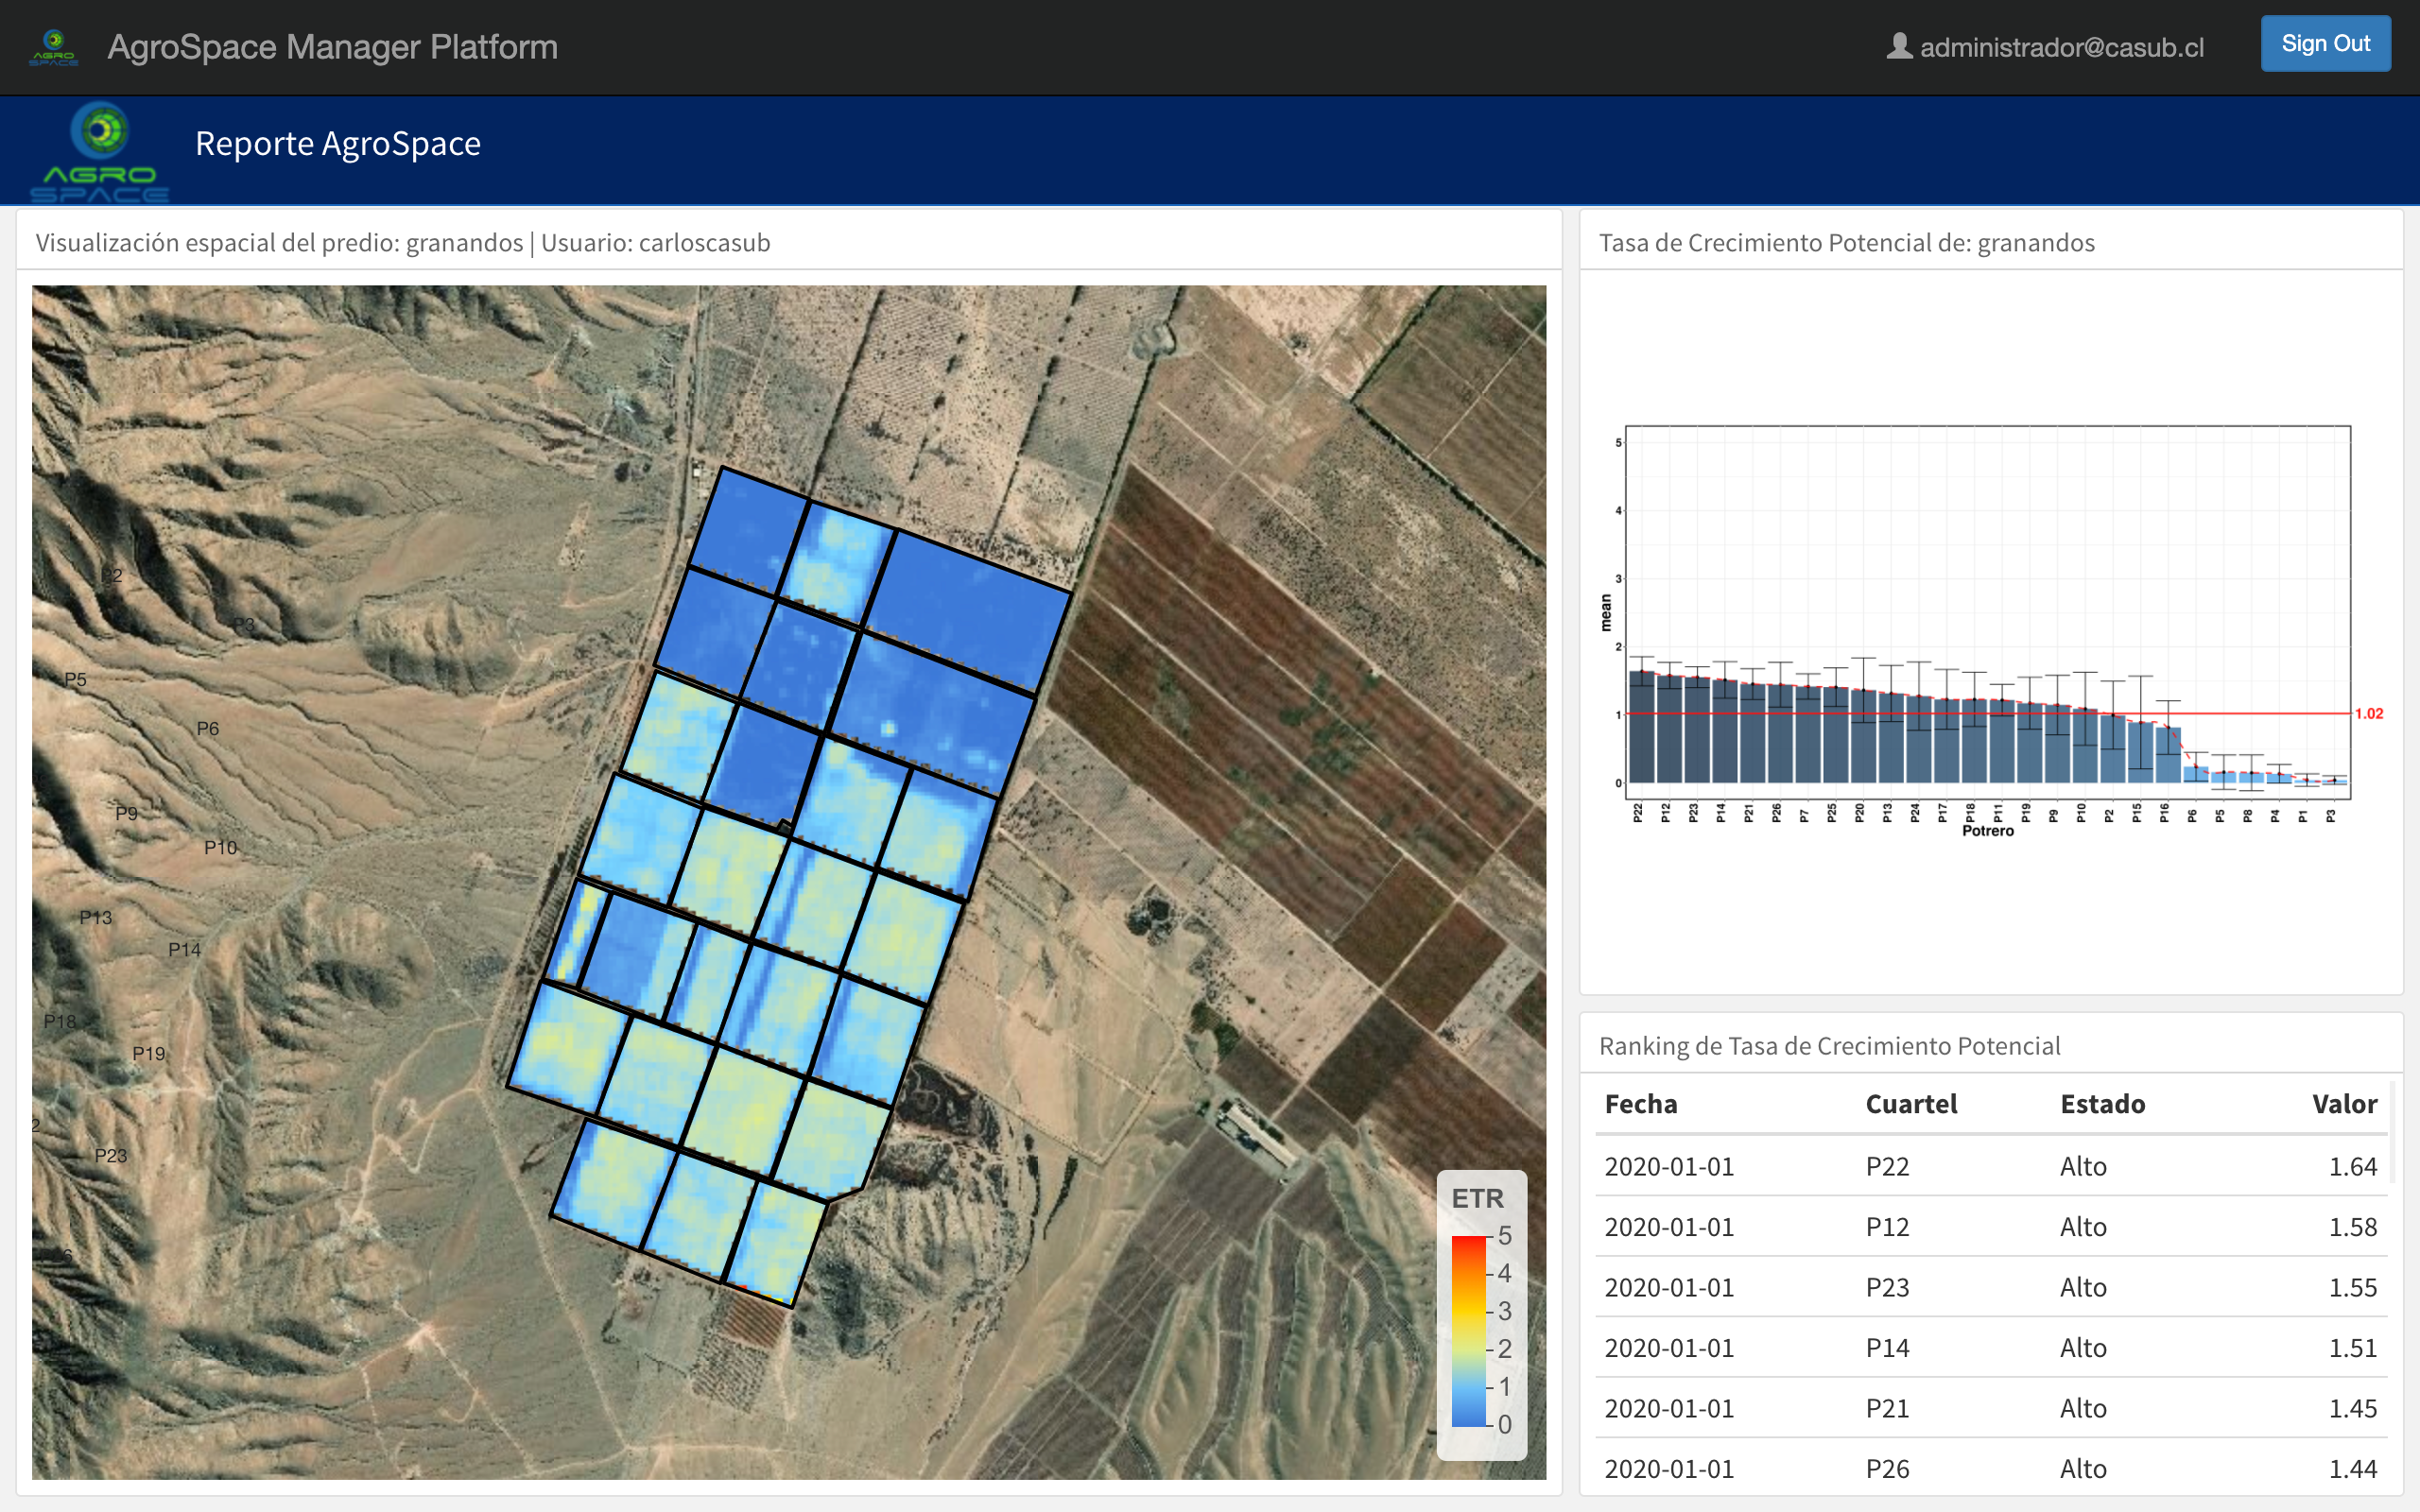Click the ETR color legend gradient bar
The height and width of the screenshot is (1512, 2420).
(x=1468, y=1330)
